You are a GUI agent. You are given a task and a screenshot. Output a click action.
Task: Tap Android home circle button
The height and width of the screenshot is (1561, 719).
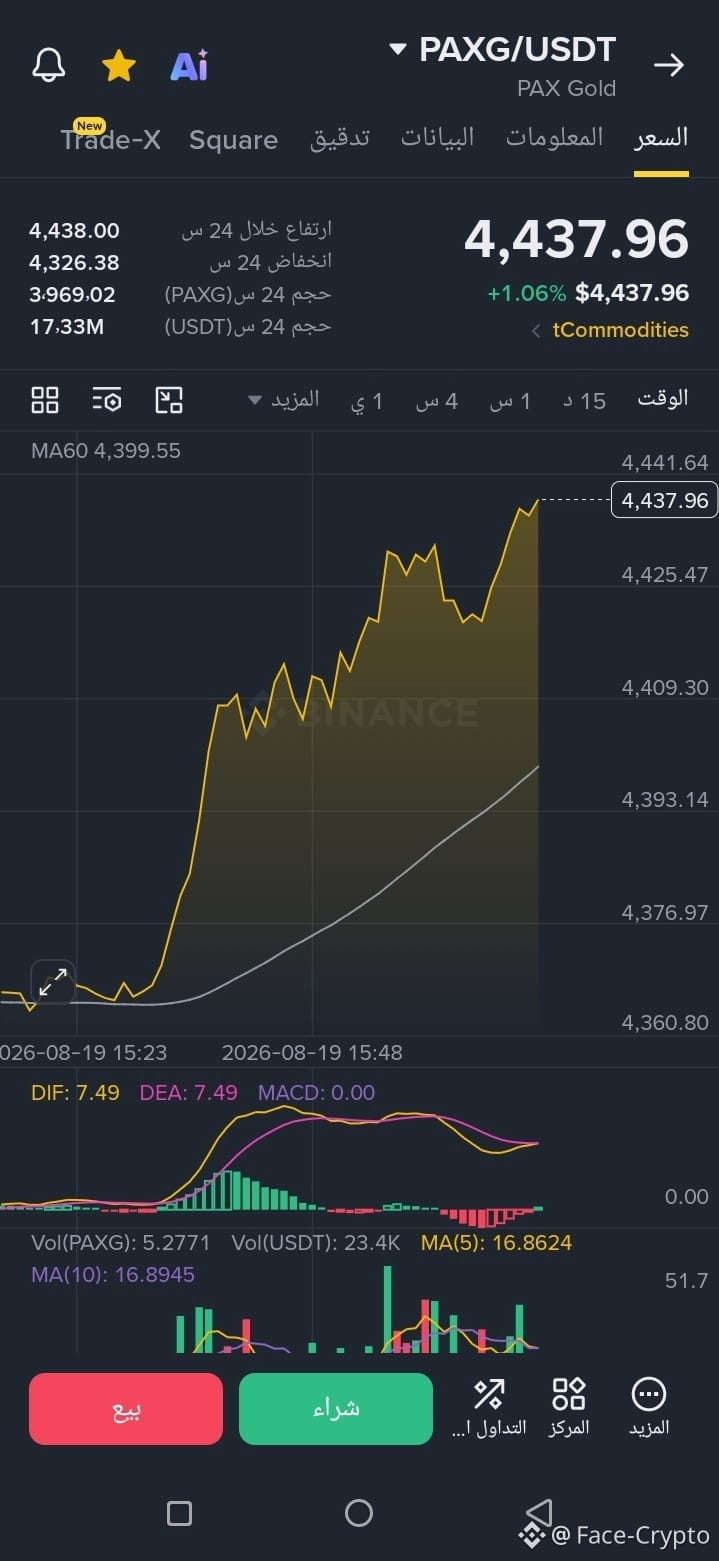coord(359,1513)
